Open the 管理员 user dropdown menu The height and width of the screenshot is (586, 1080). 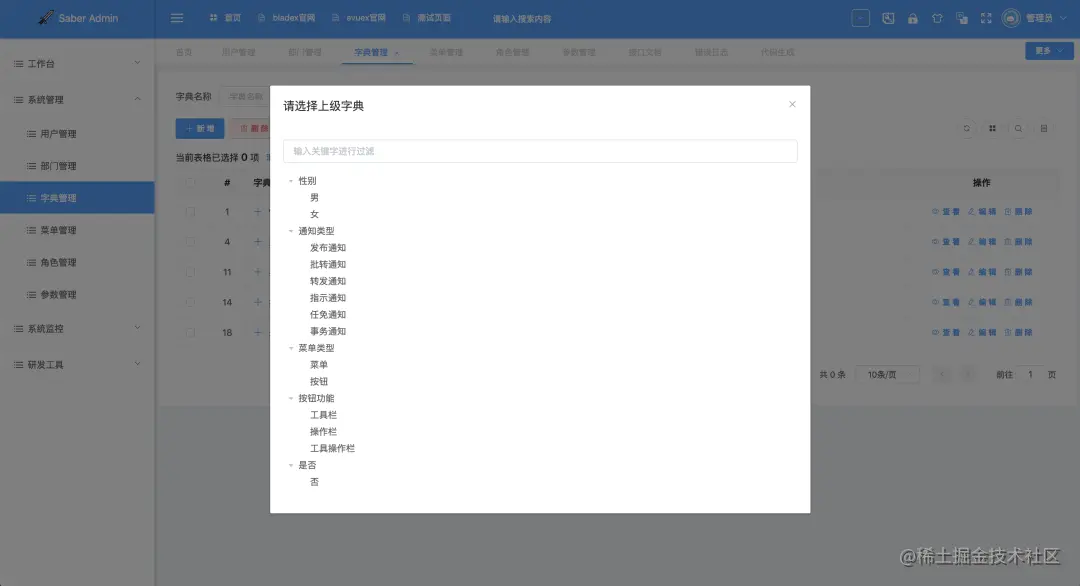tap(1040, 17)
